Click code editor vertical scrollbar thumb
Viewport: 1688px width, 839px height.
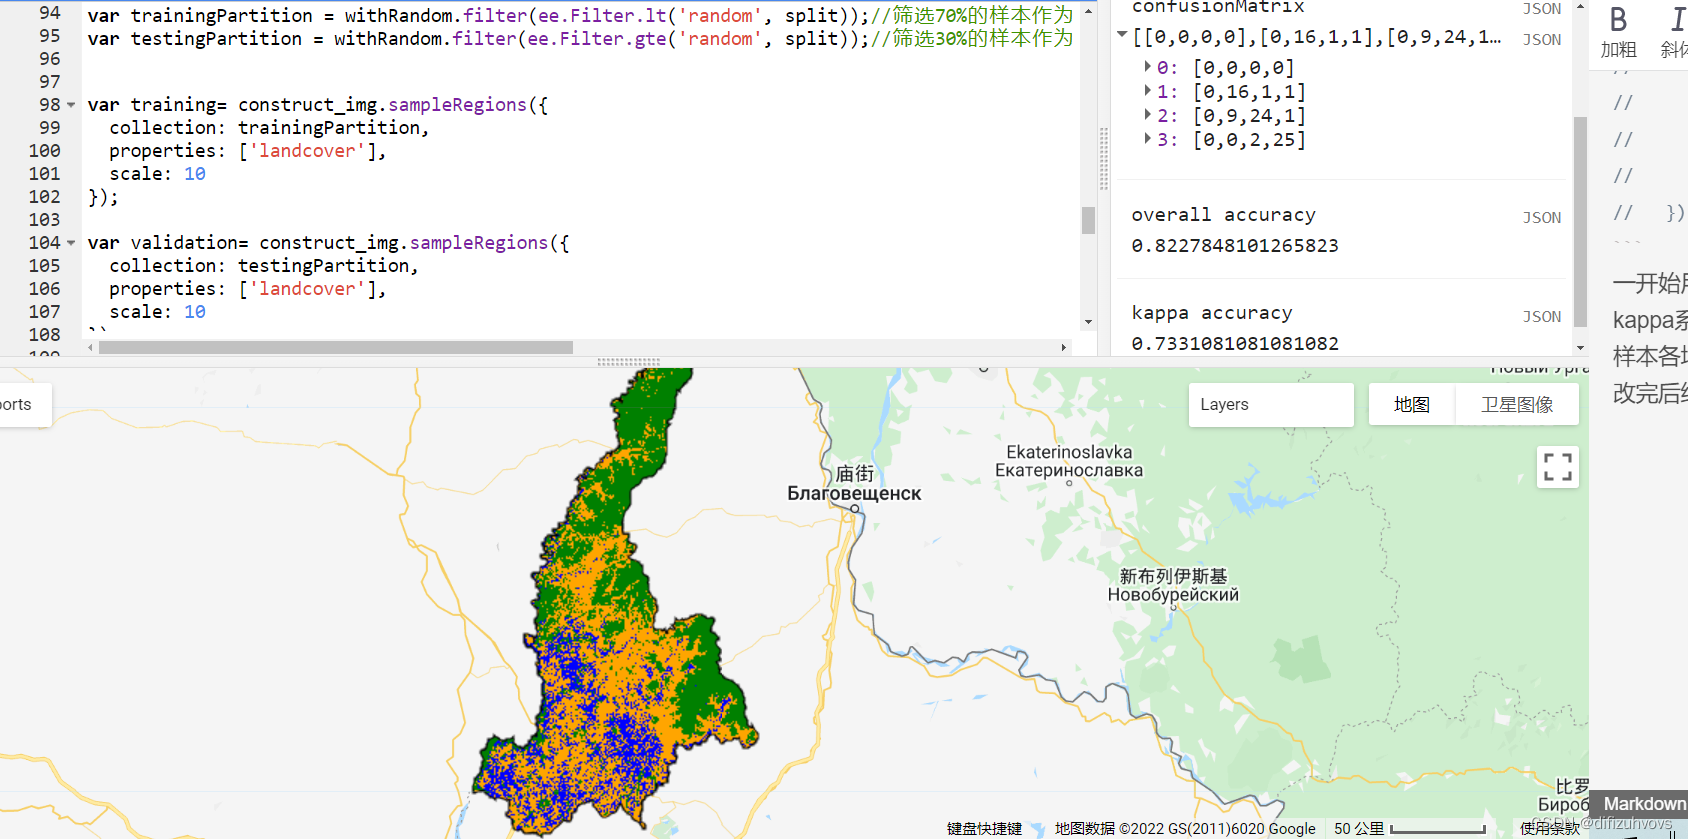(1088, 220)
